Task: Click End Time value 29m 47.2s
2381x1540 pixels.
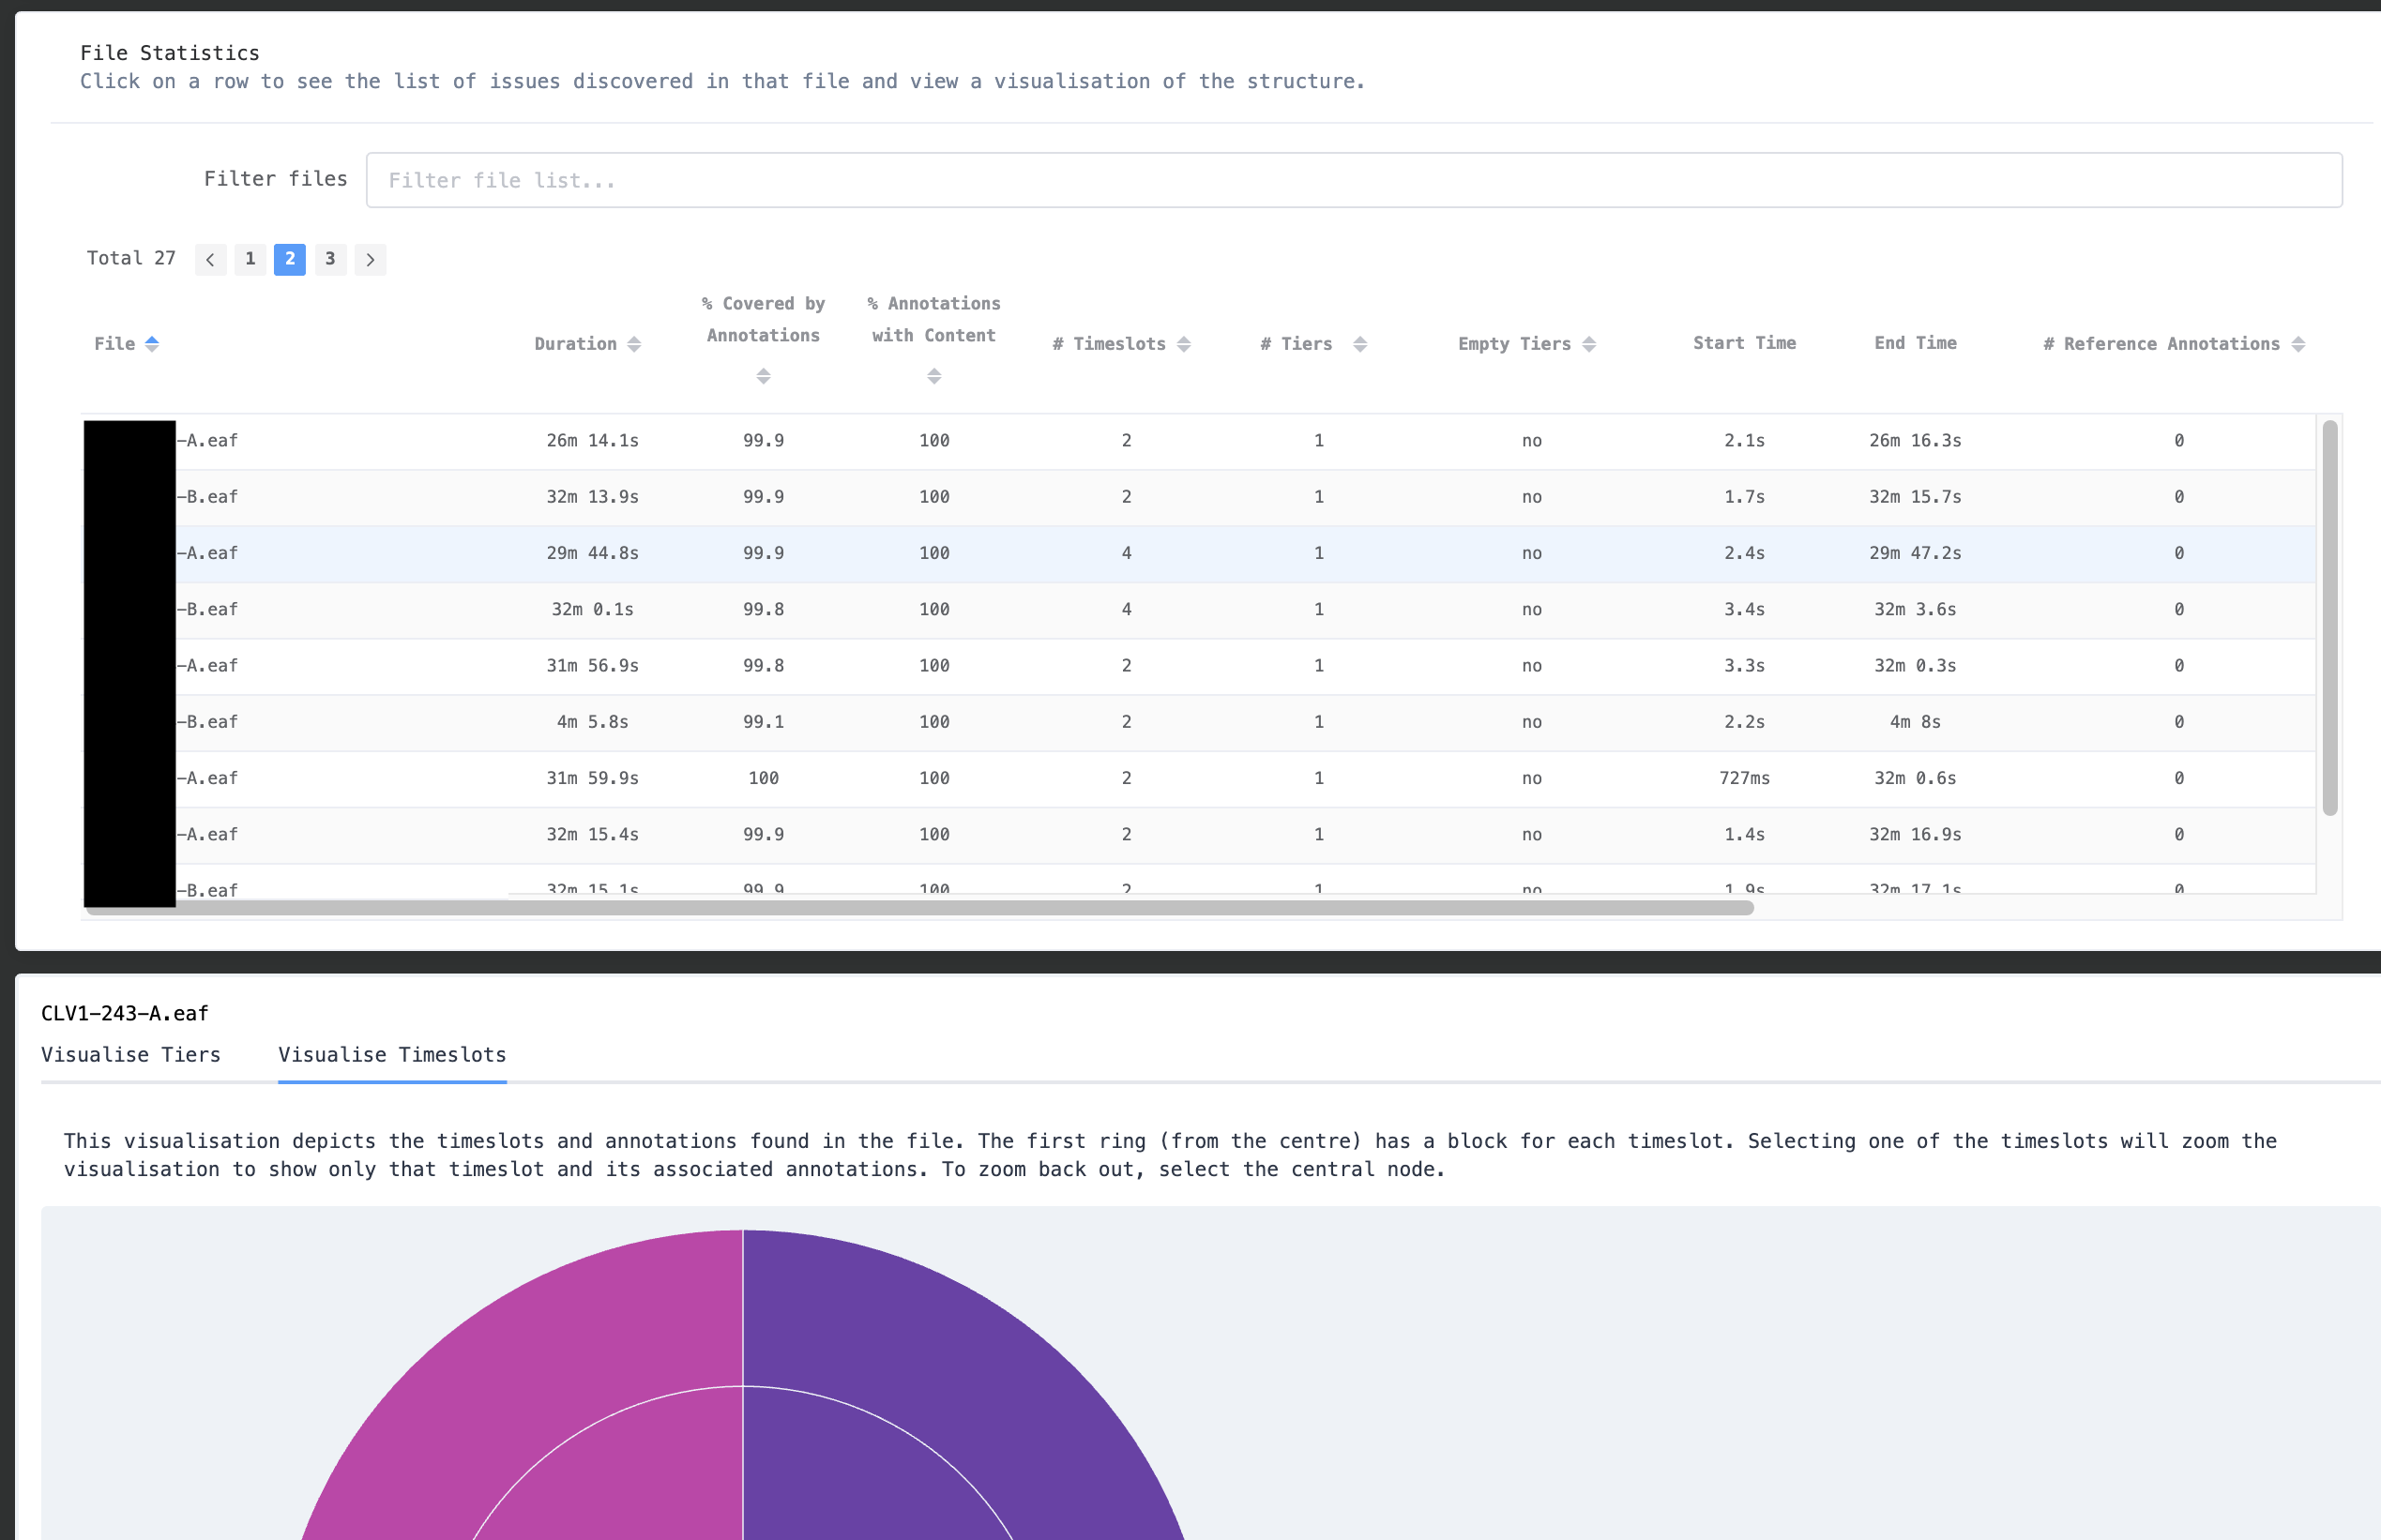Action: click(1915, 553)
